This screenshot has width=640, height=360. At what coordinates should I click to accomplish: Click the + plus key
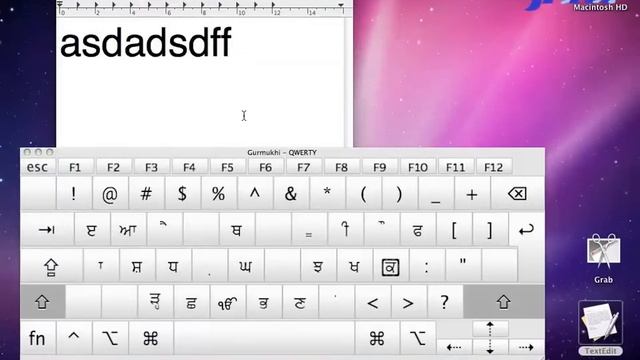point(472,194)
